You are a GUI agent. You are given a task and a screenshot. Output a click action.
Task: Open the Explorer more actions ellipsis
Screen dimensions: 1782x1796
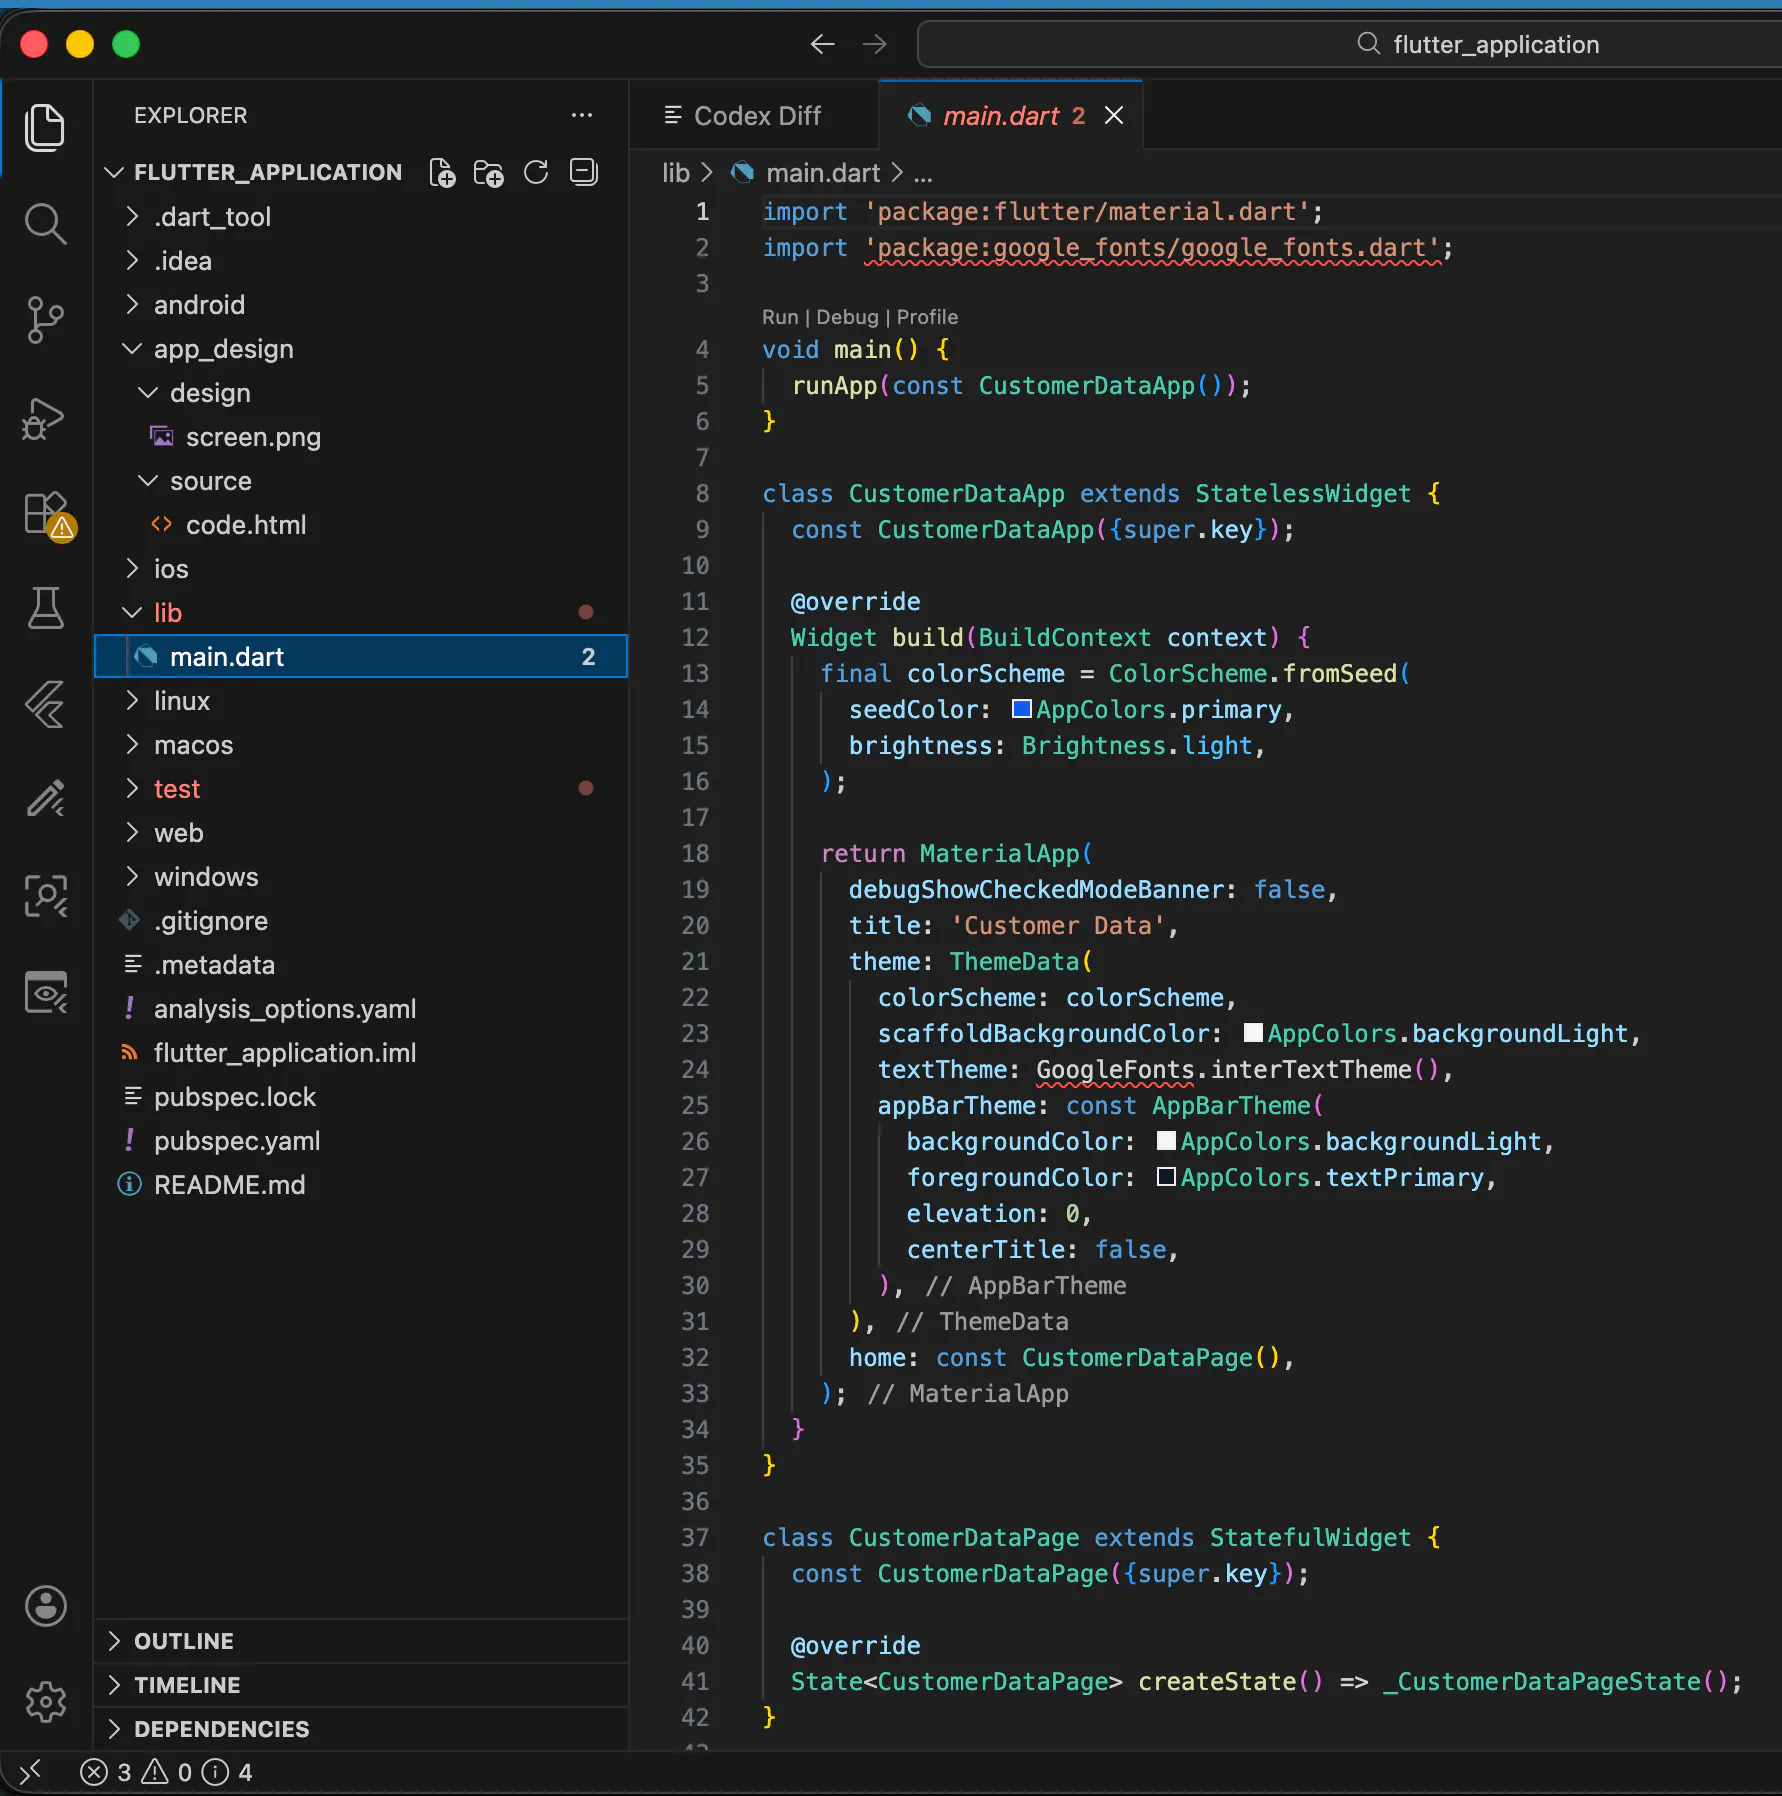point(582,115)
